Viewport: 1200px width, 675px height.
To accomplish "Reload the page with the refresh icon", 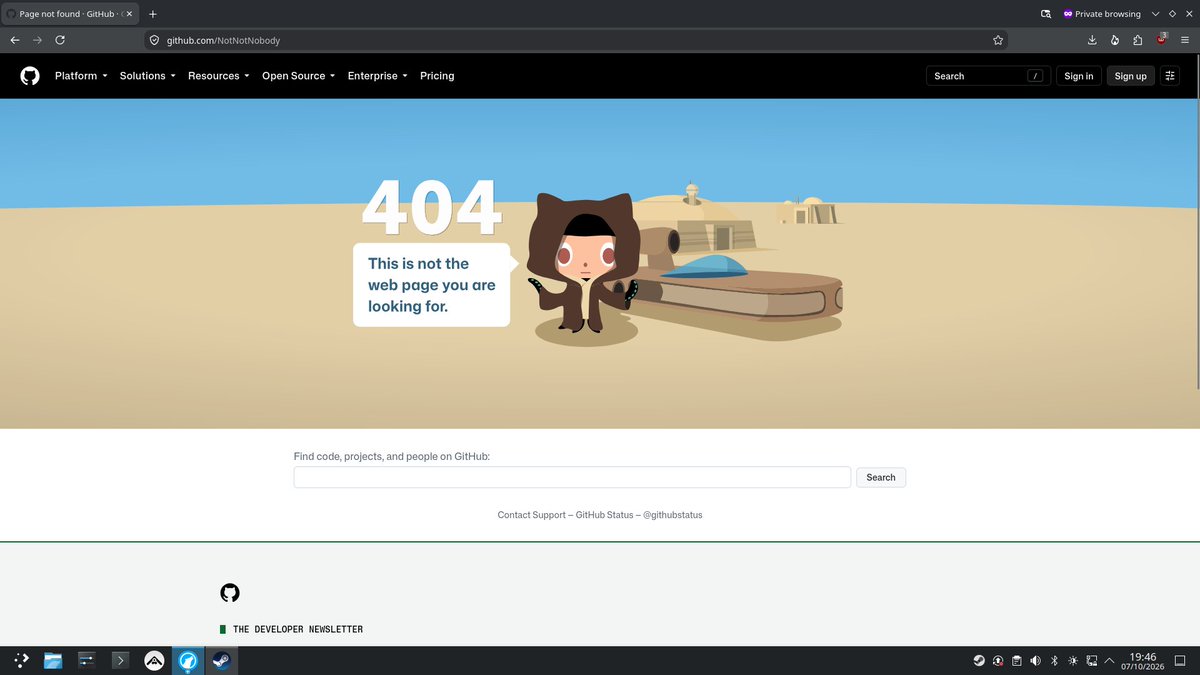I will point(60,40).
